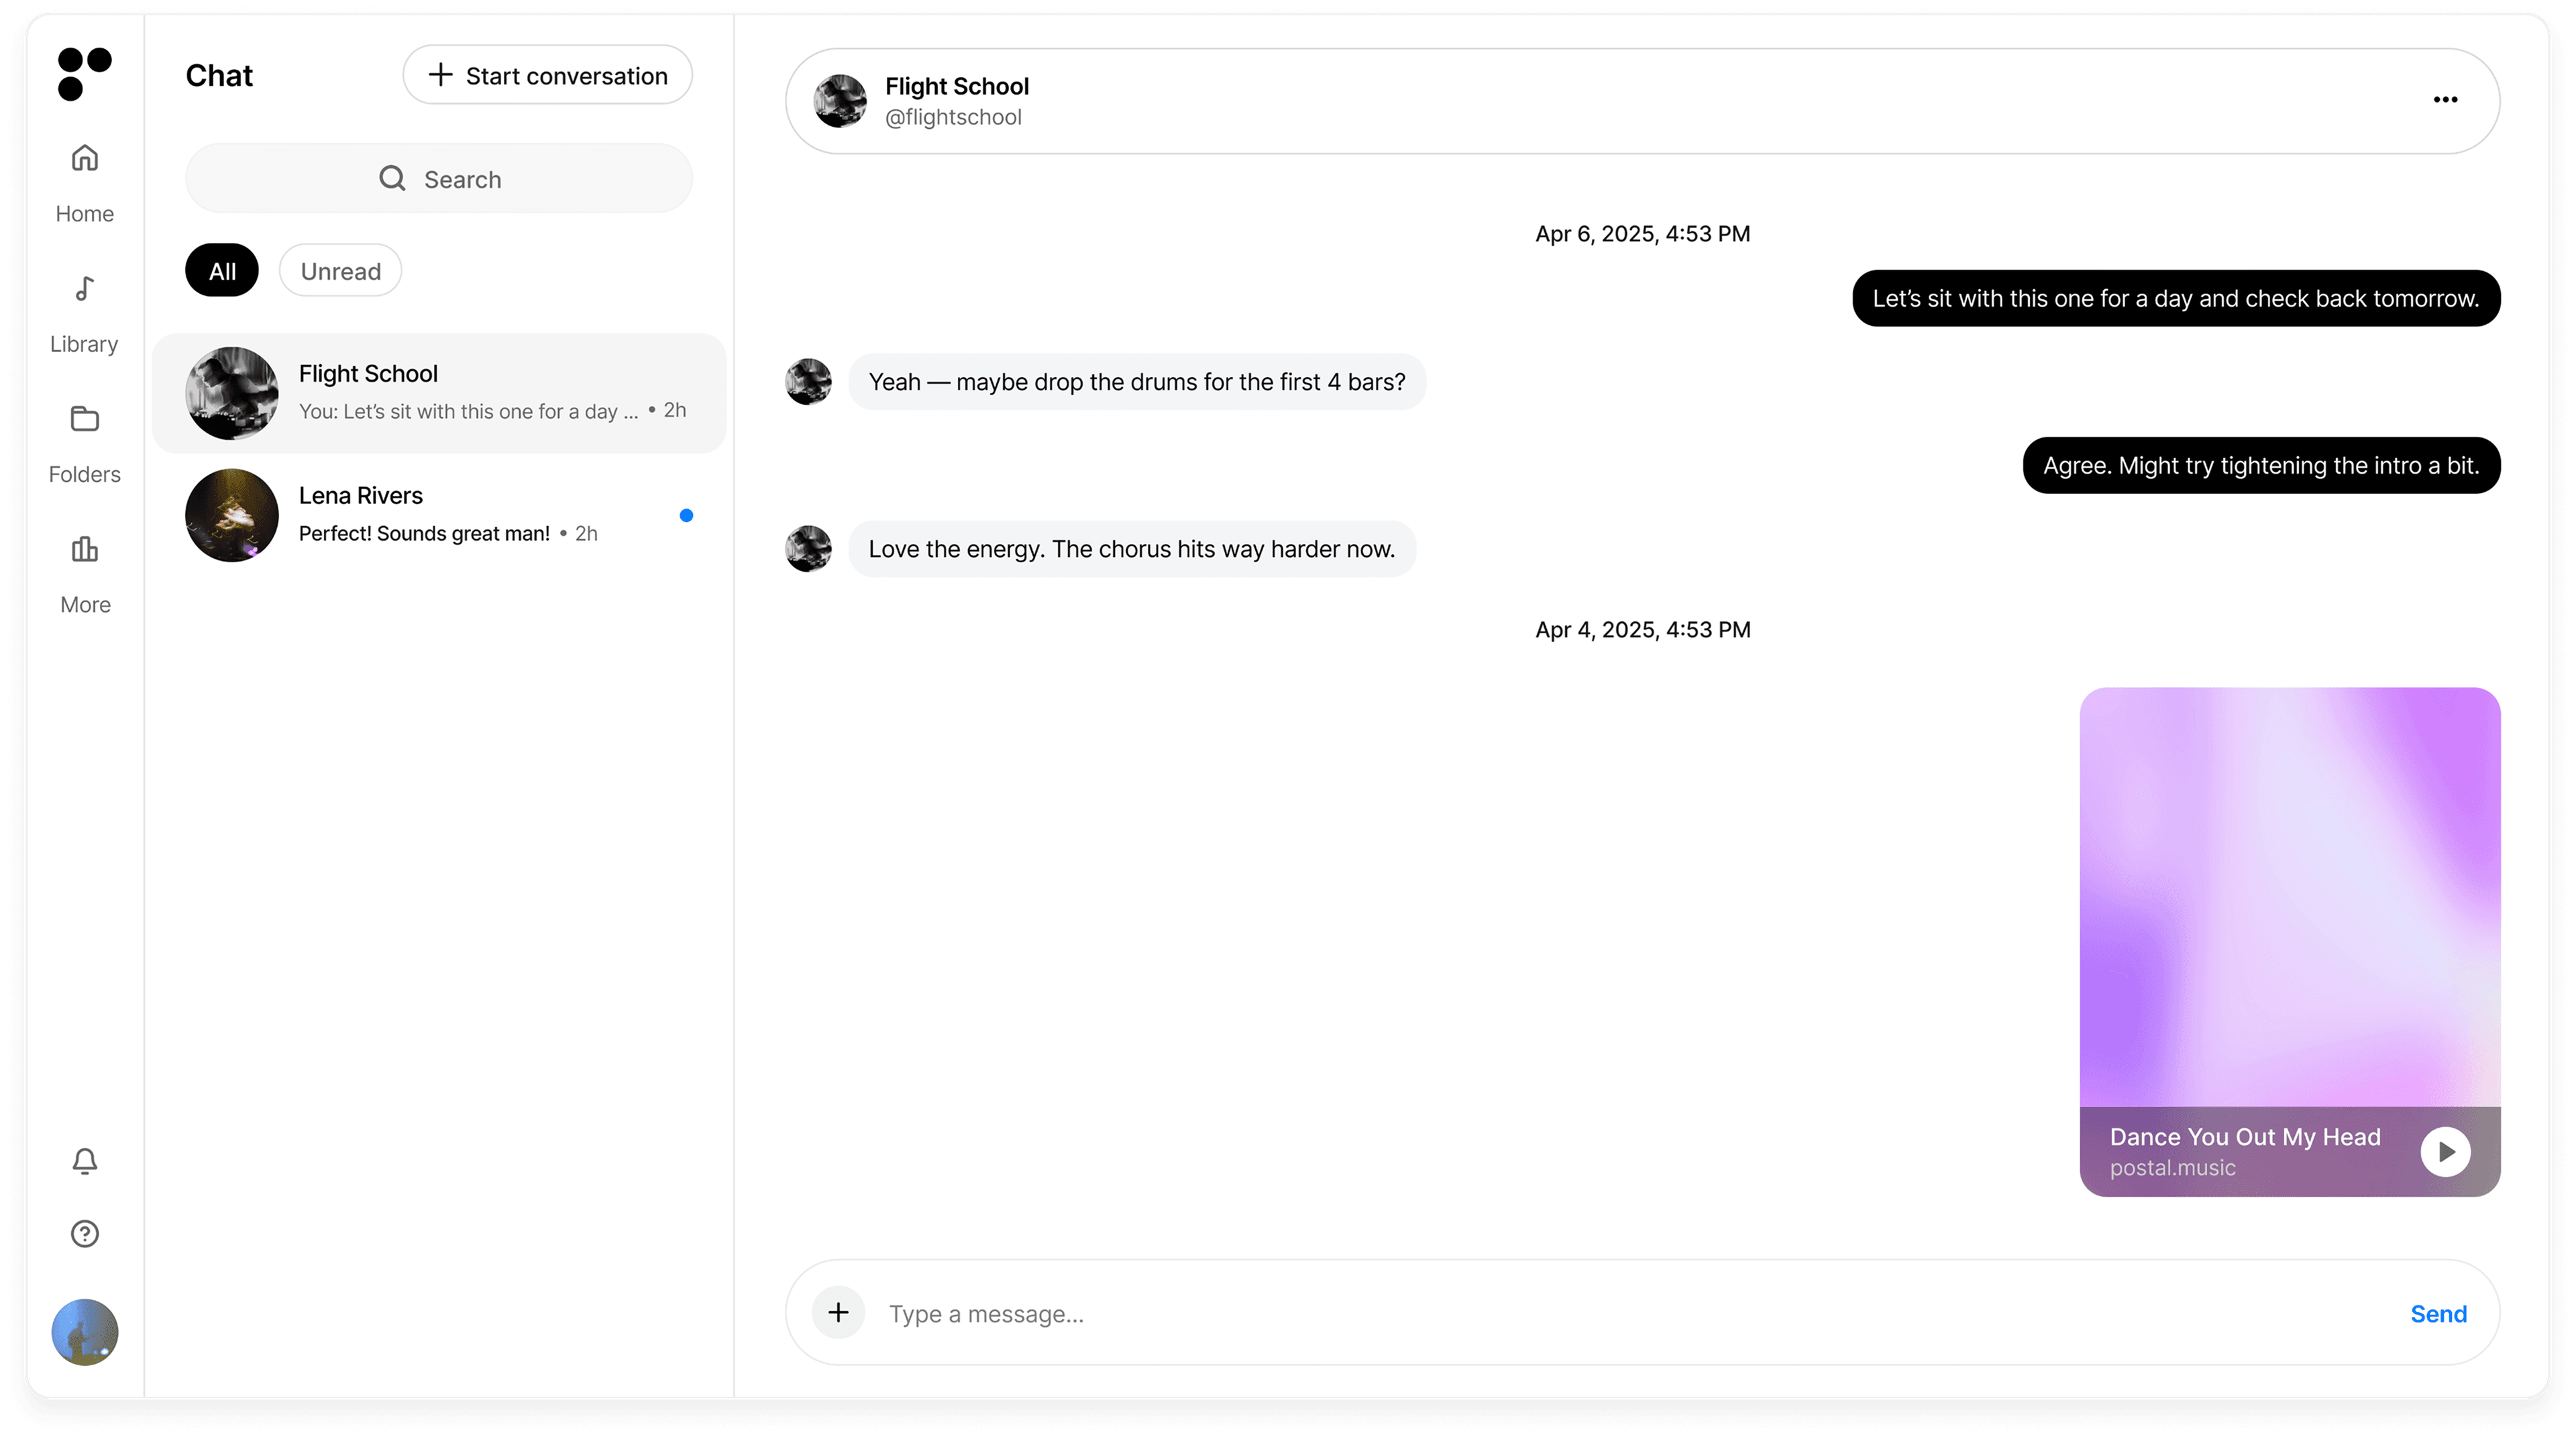The width and height of the screenshot is (2576, 1437).
Task: Click Flight School avatar in chat header
Action: tap(840, 101)
